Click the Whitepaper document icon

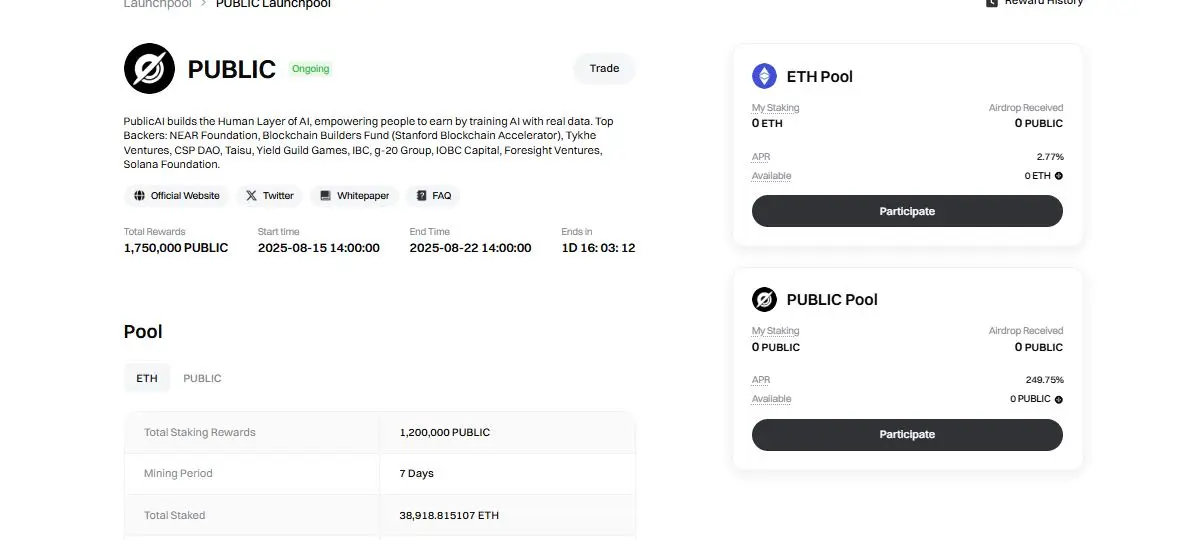point(325,195)
